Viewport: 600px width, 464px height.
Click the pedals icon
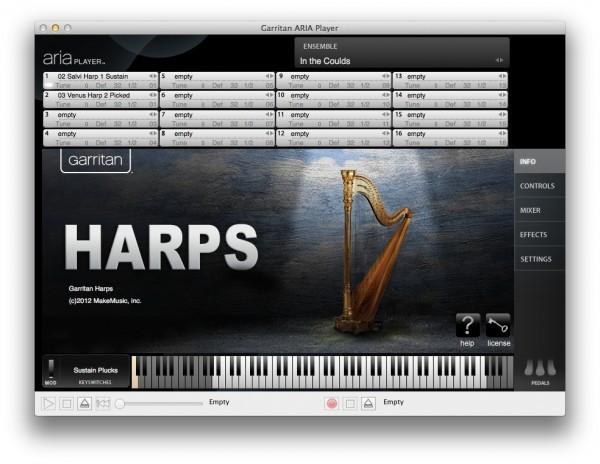click(540, 368)
